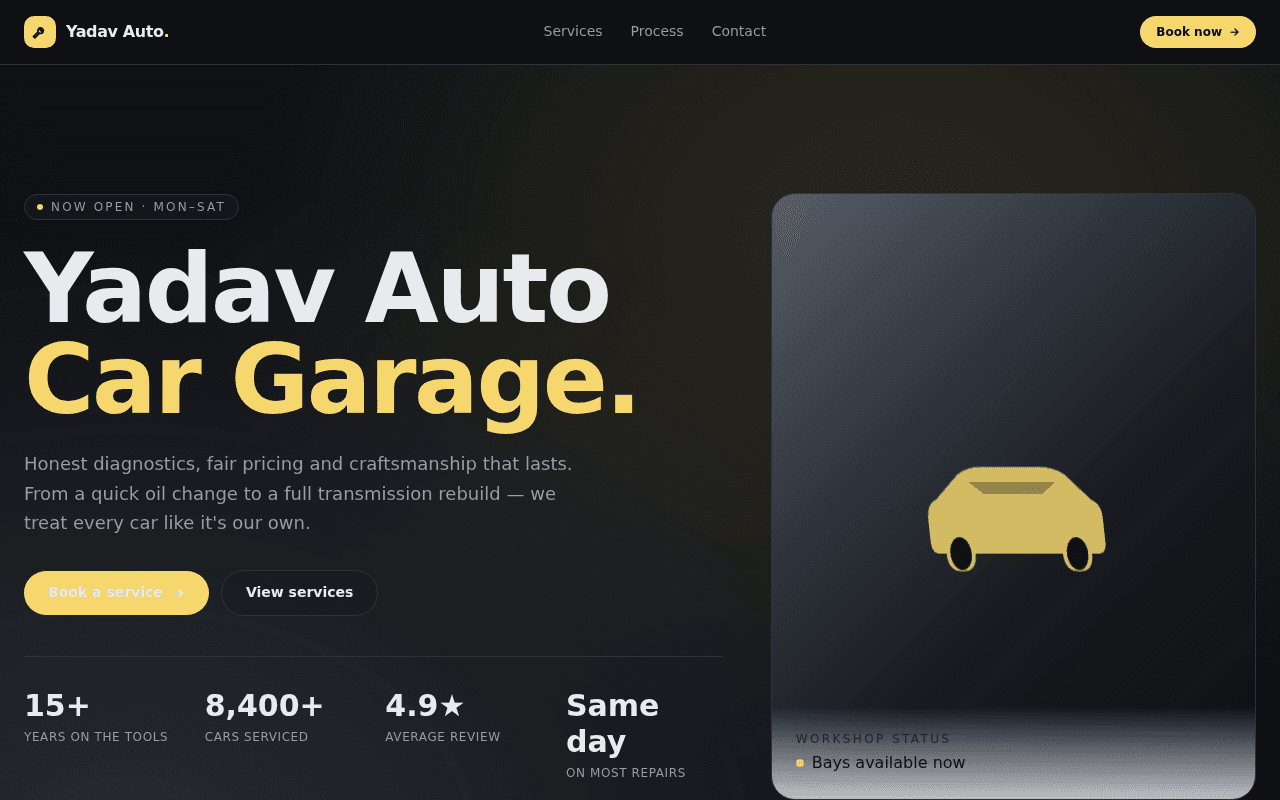Click the View services button

click(299, 593)
